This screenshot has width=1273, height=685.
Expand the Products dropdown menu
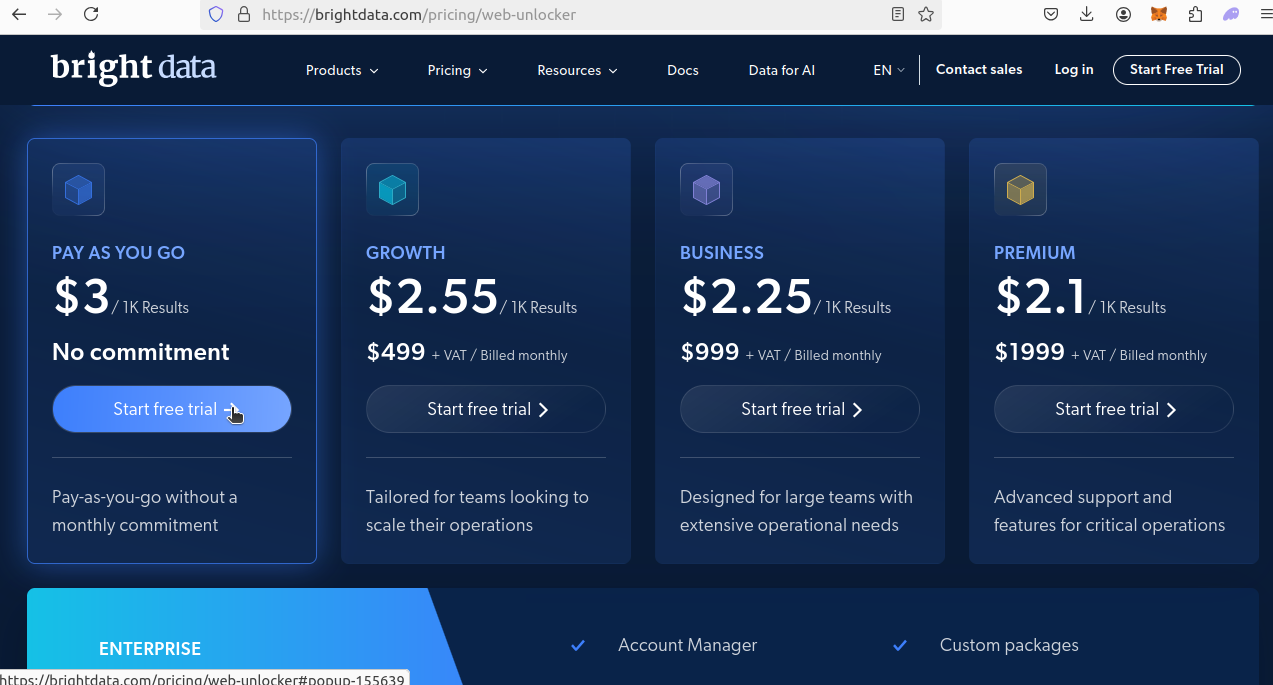point(342,70)
